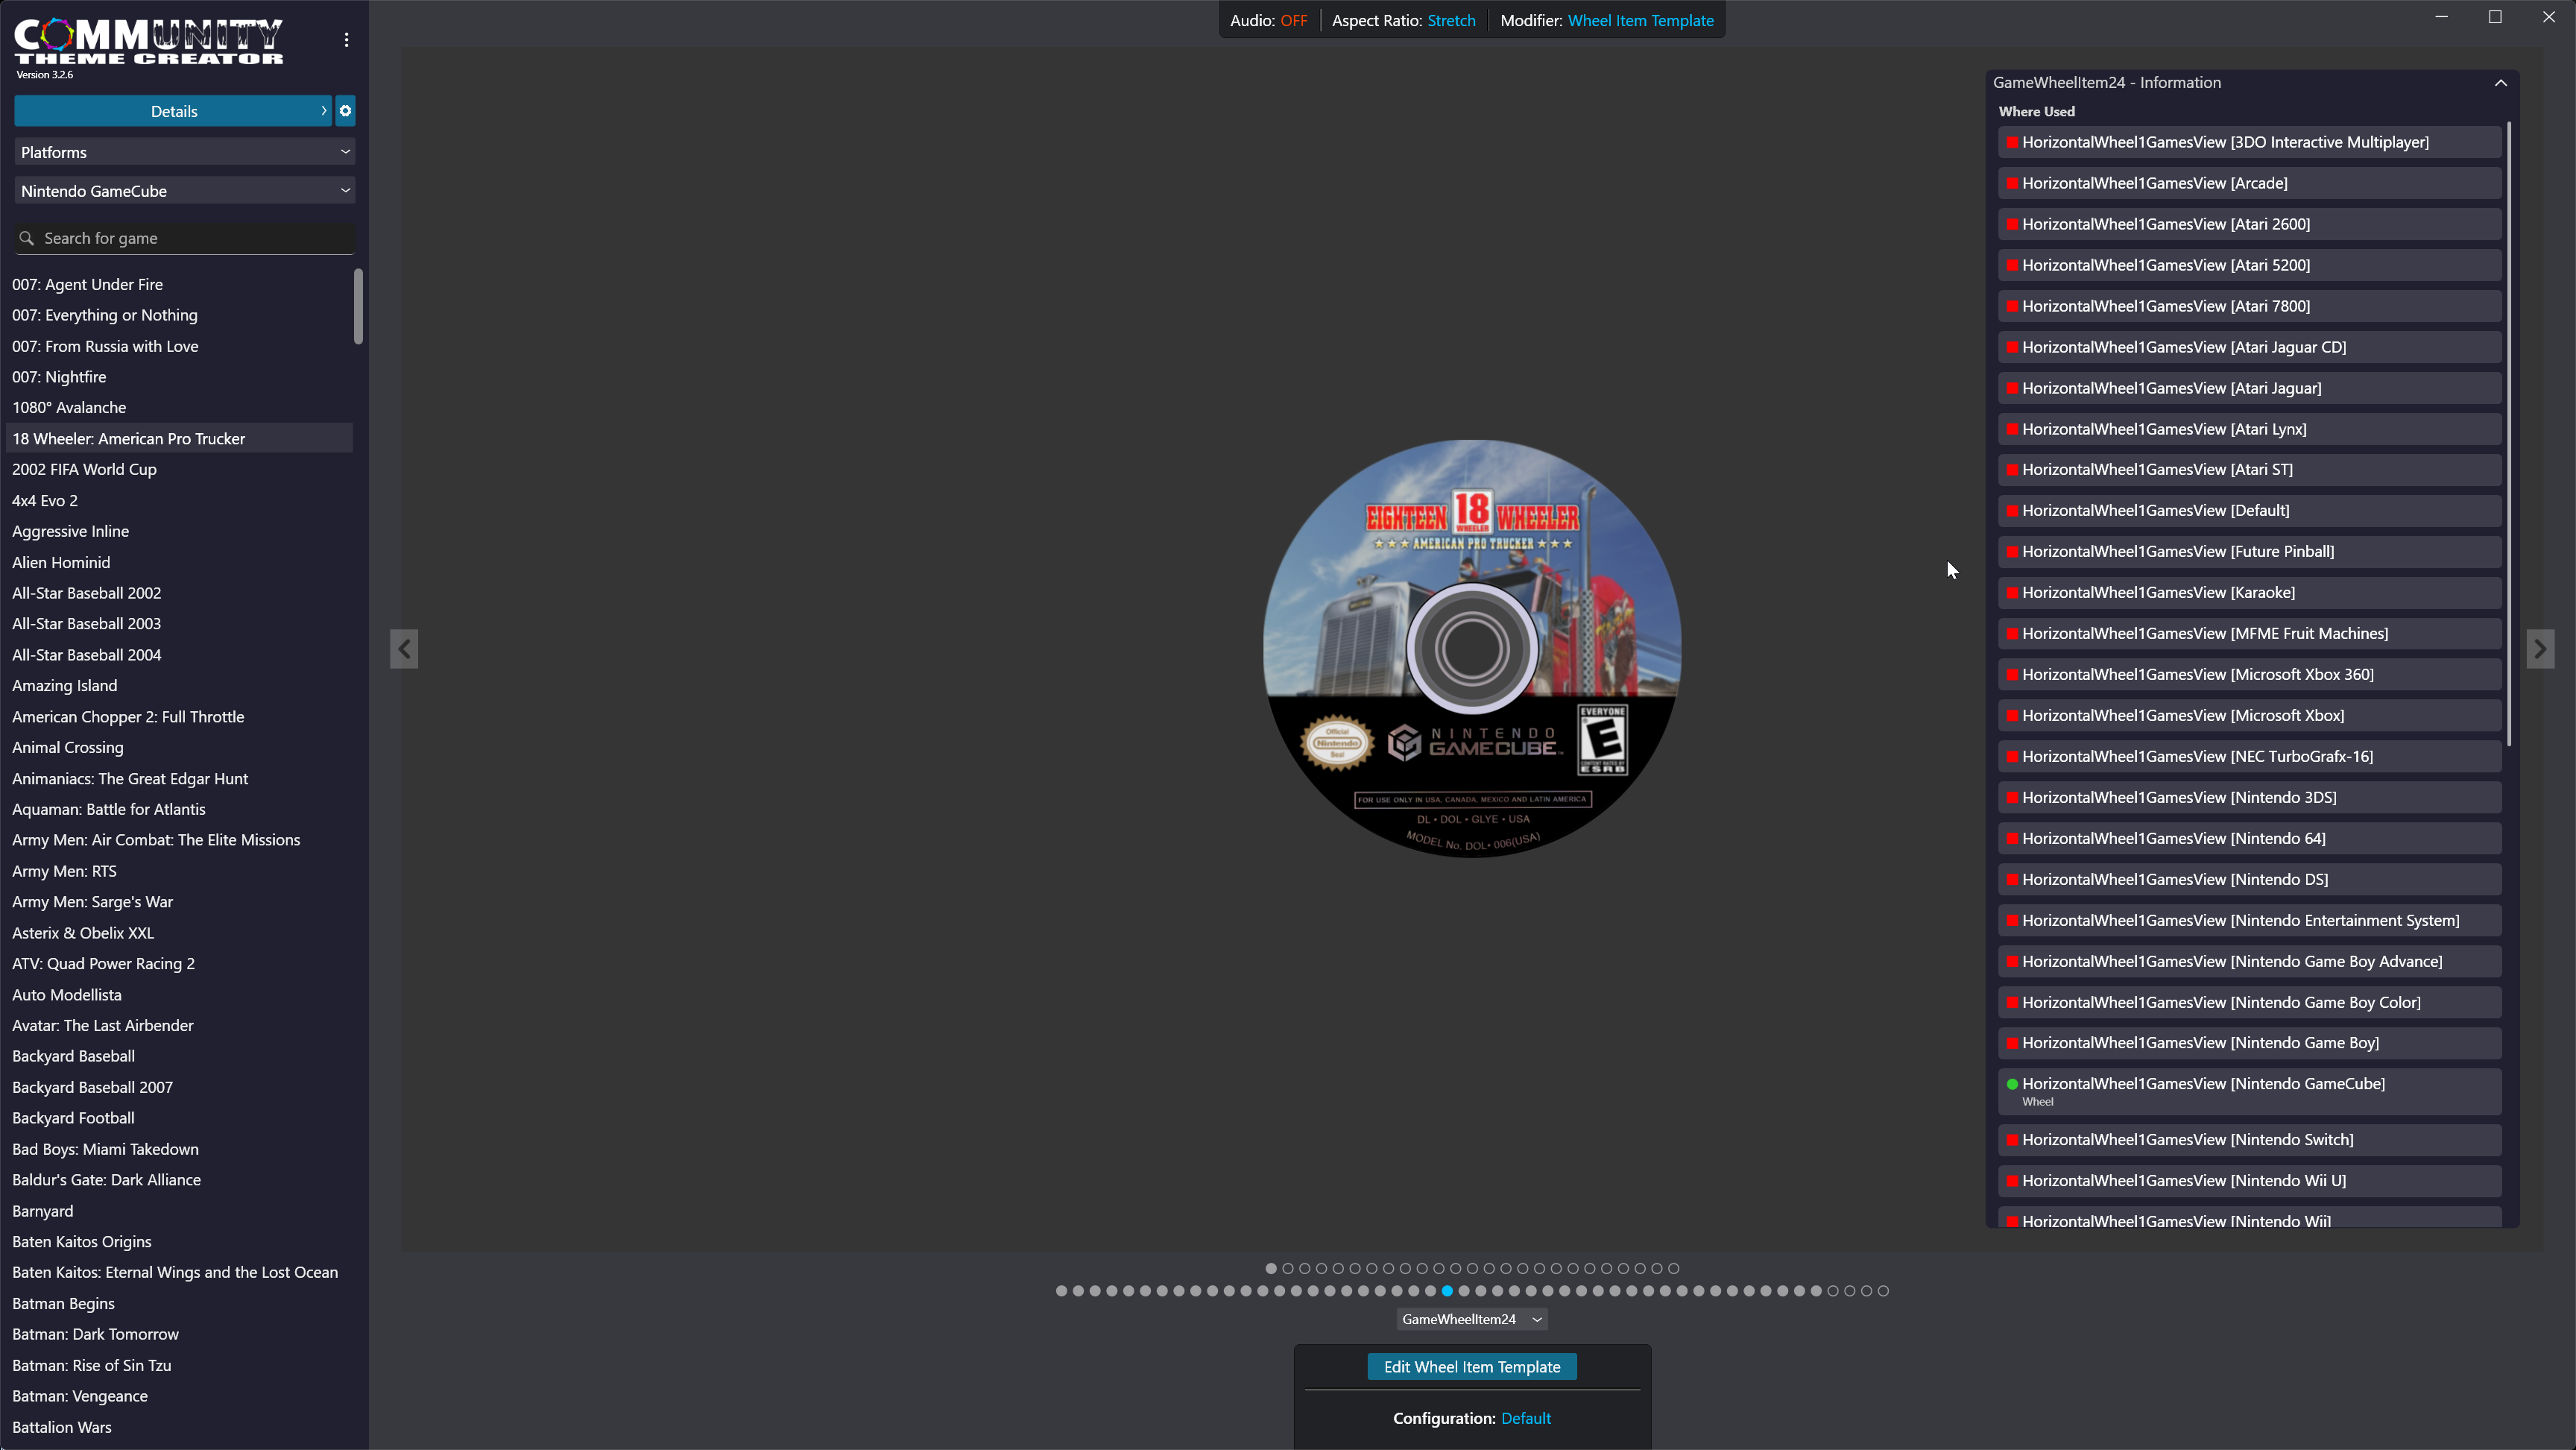This screenshot has width=2576, height=1450.
Task: Click red status square for Arcade entry
Action: [x=2012, y=183]
